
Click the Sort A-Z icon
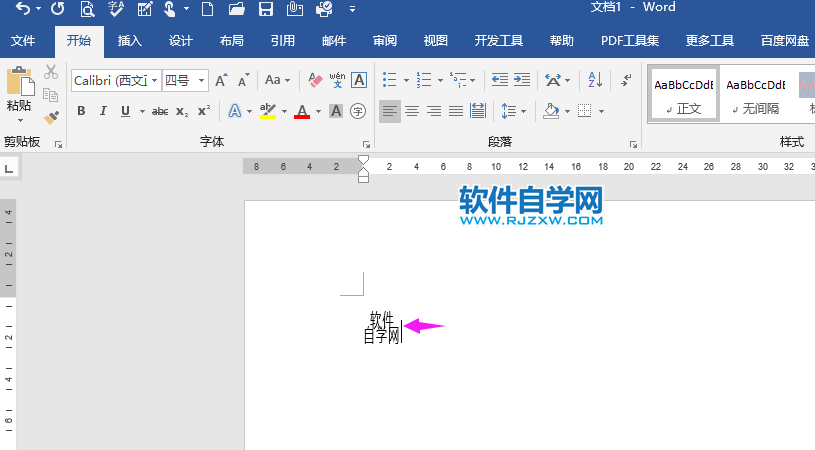point(595,80)
